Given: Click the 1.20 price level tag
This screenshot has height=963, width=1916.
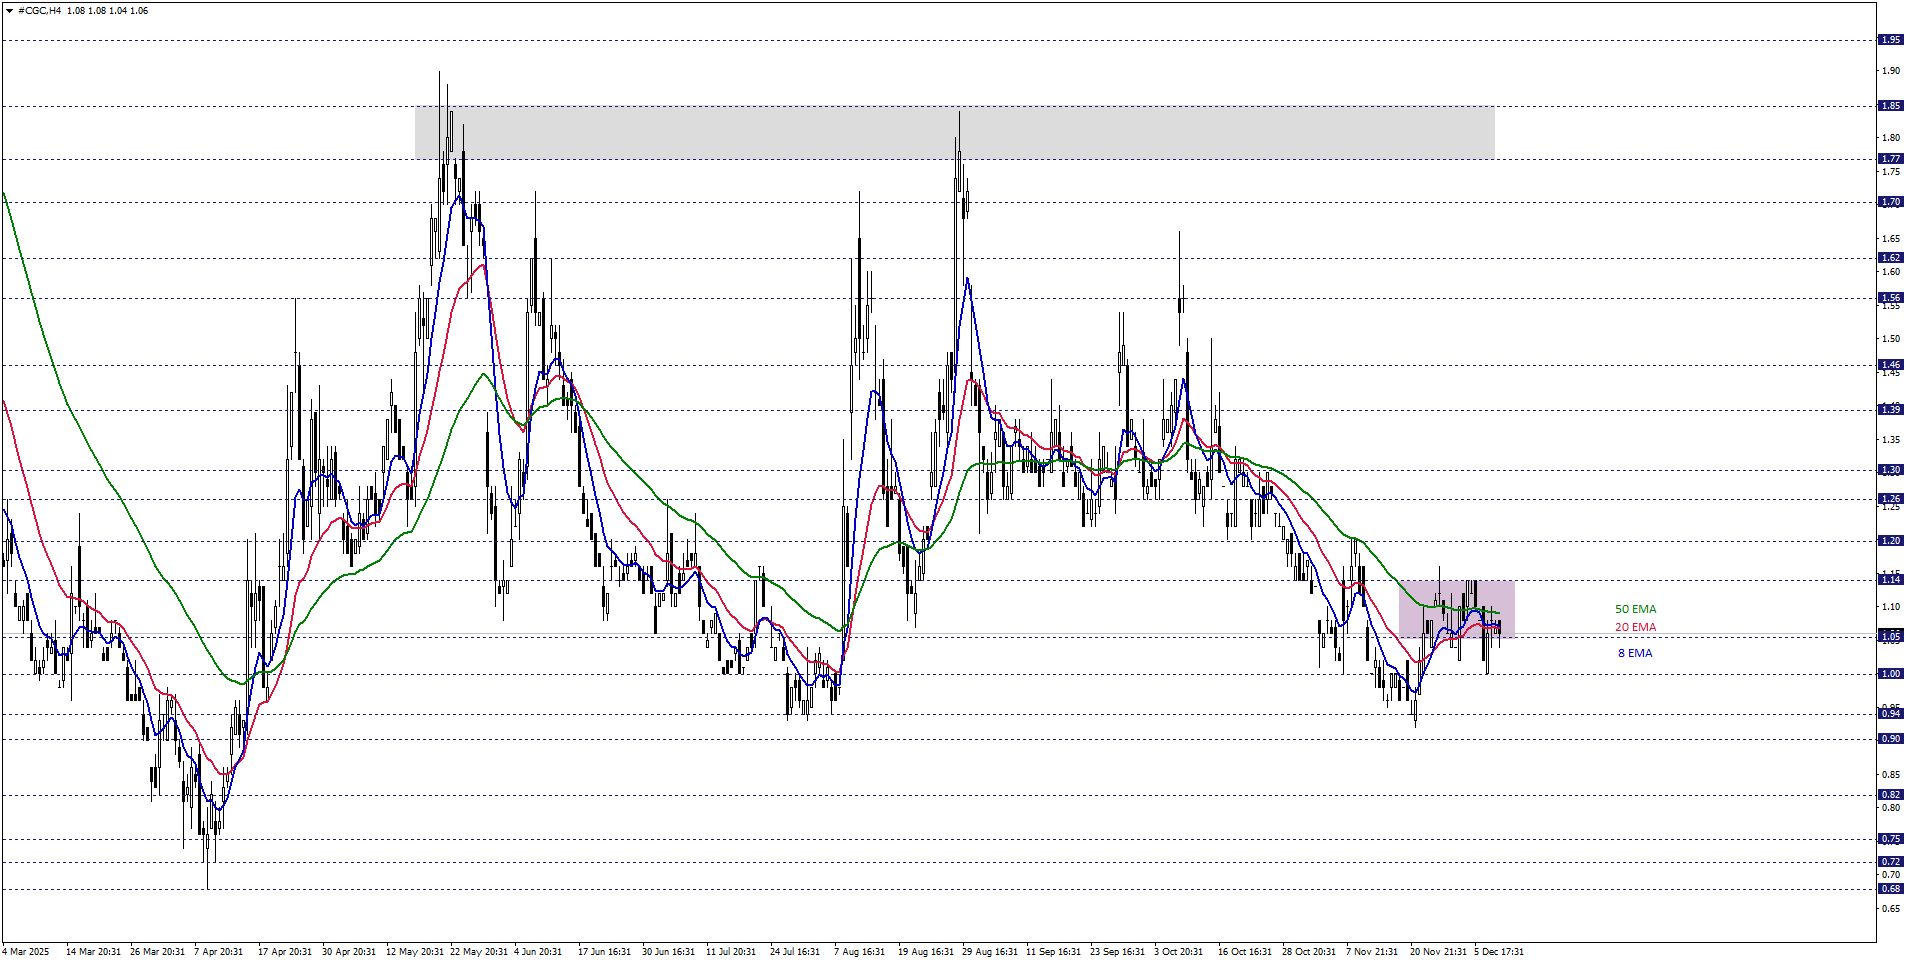Looking at the screenshot, I should (1890, 541).
